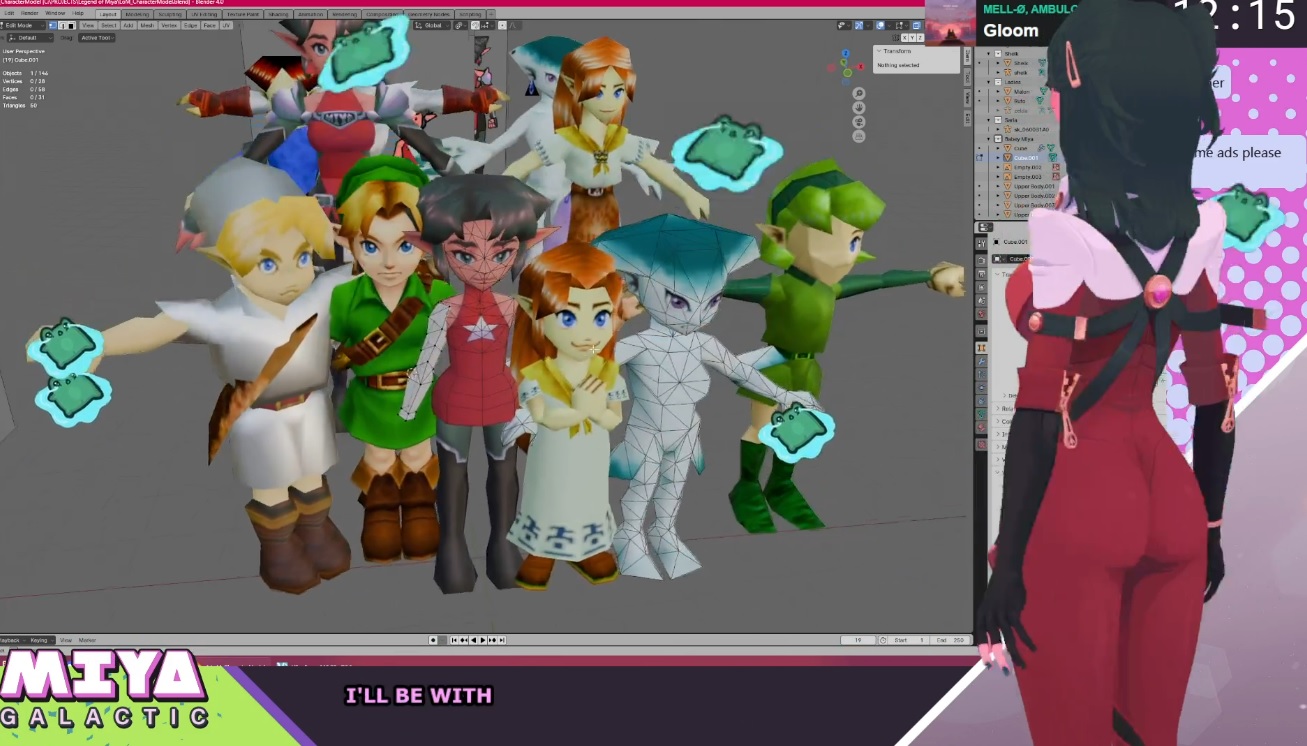Image resolution: width=1307 pixels, height=746 pixels.
Task: Open the Texture properties tab icon
Action: click(x=982, y=443)
